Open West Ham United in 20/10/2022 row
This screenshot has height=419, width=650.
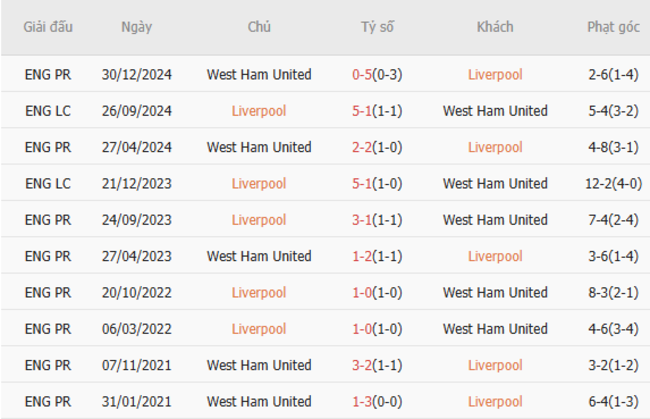click(495, 293)
